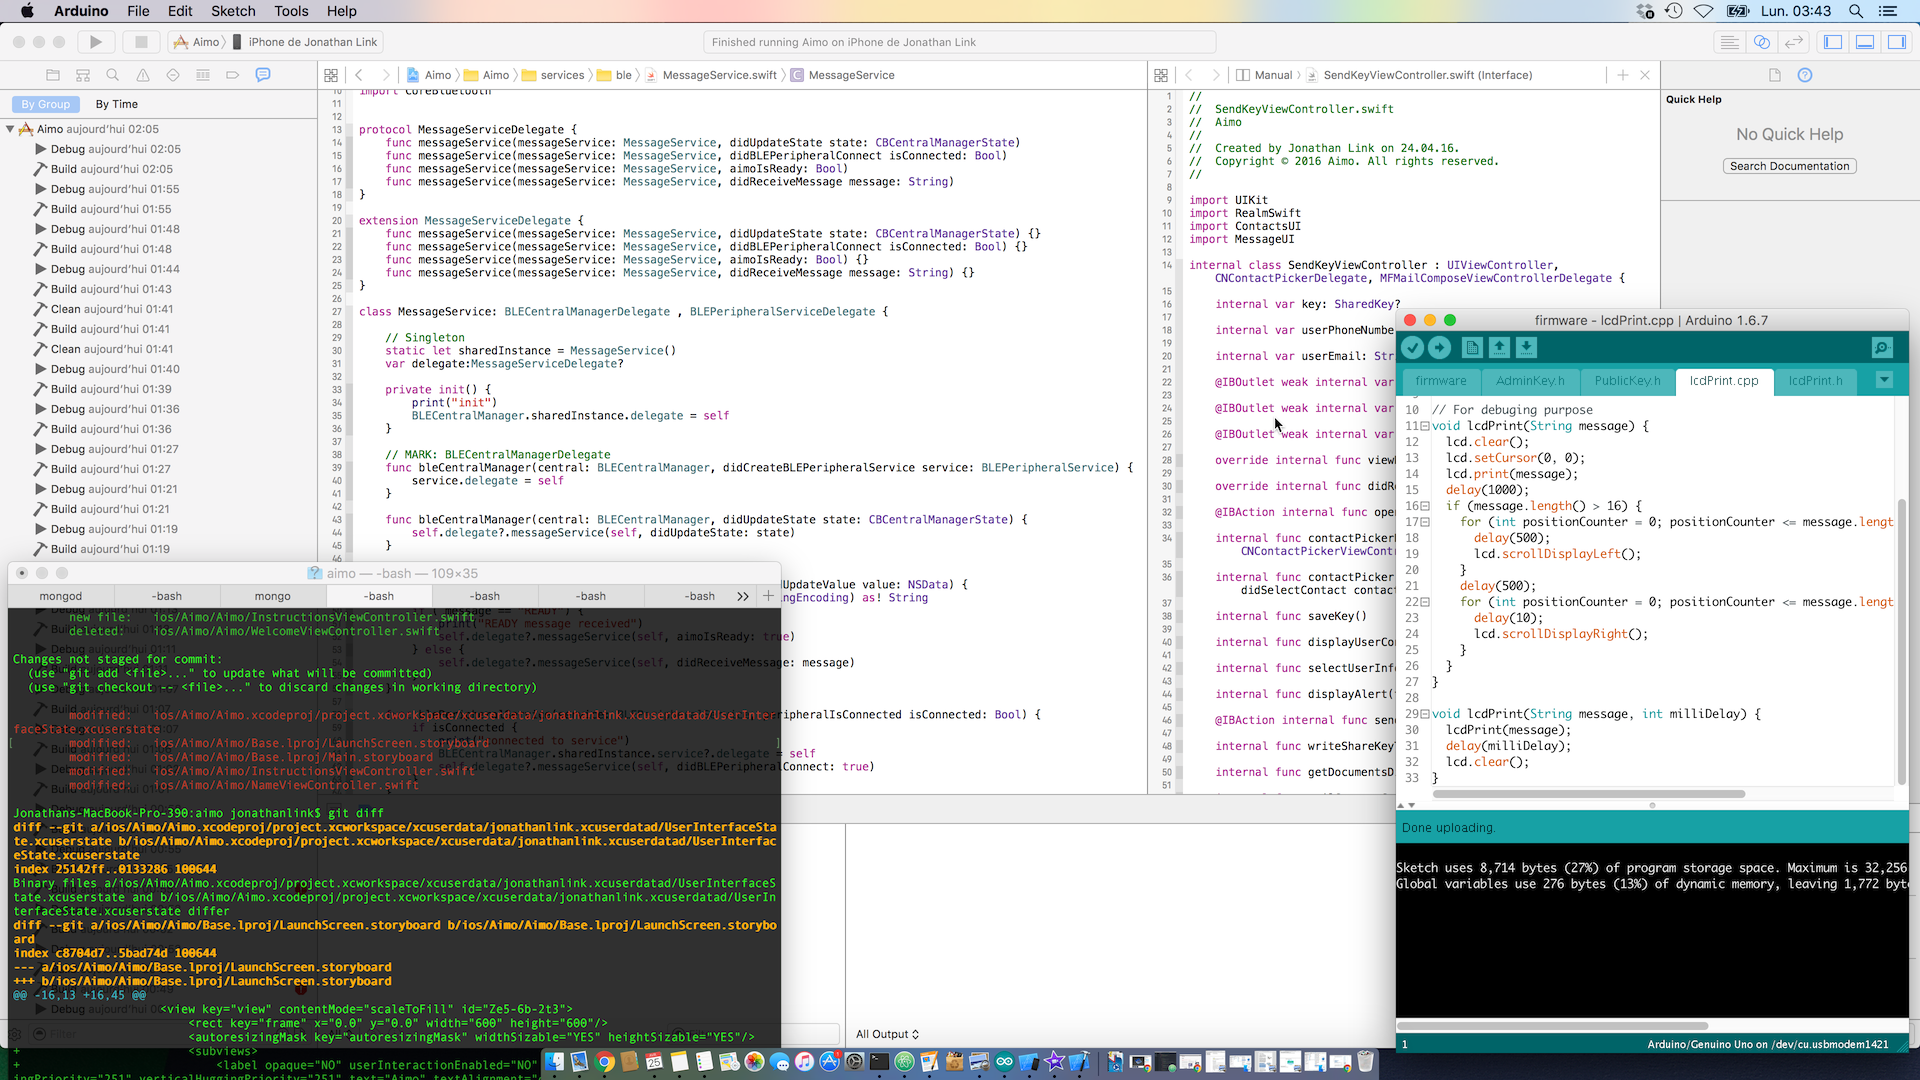
Task: Create a new Arduino sketch
Action: (1472, 347)
